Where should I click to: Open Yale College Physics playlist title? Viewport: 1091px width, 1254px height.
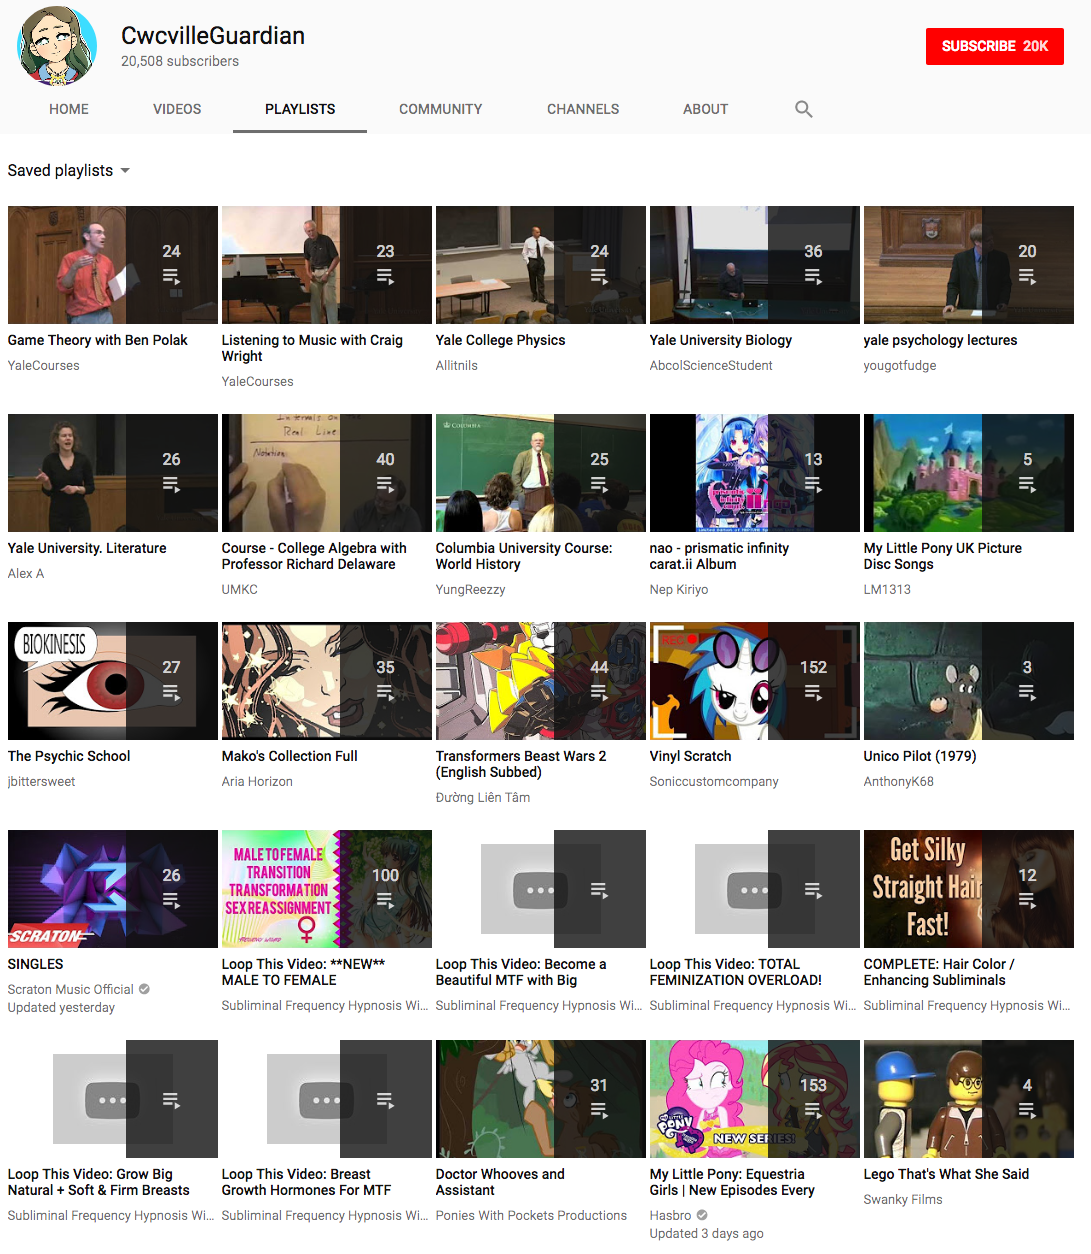point(501,340)
